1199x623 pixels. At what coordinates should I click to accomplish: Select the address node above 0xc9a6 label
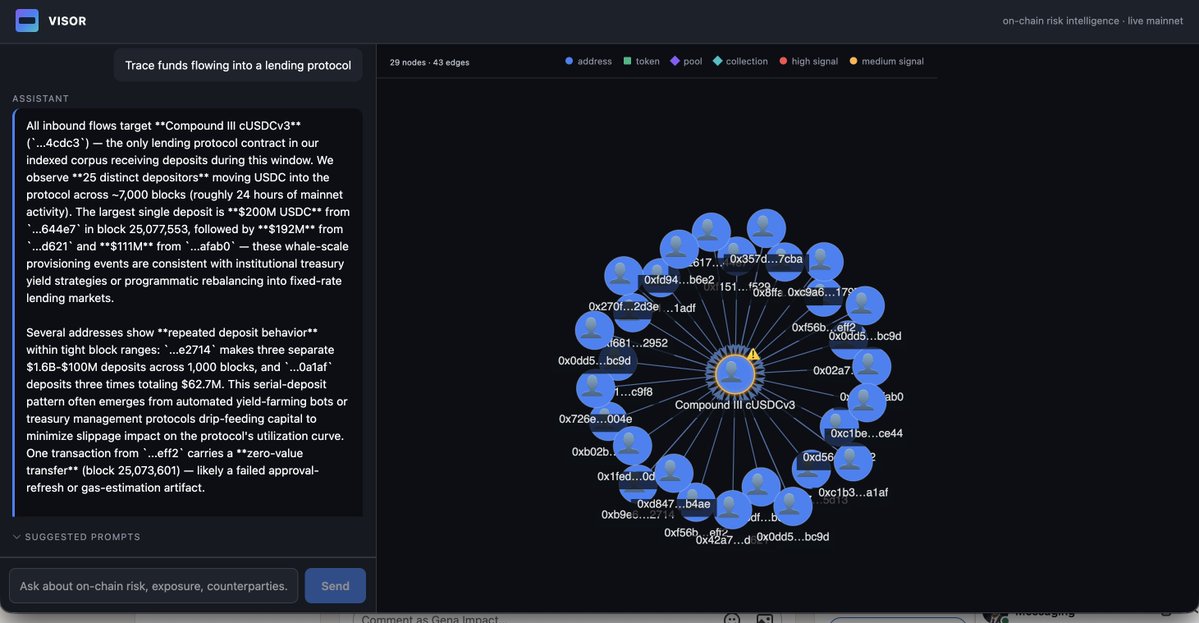coord(824,261)
